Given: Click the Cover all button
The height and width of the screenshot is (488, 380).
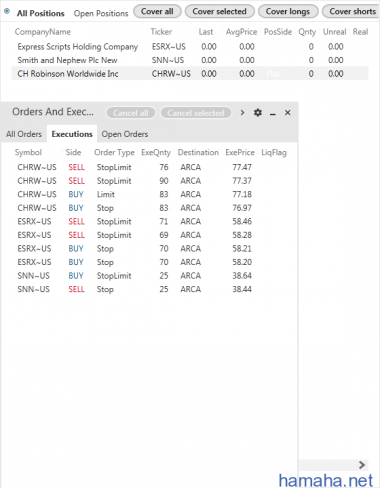Looking at the screenshot, I should click(x=157, y=11).
